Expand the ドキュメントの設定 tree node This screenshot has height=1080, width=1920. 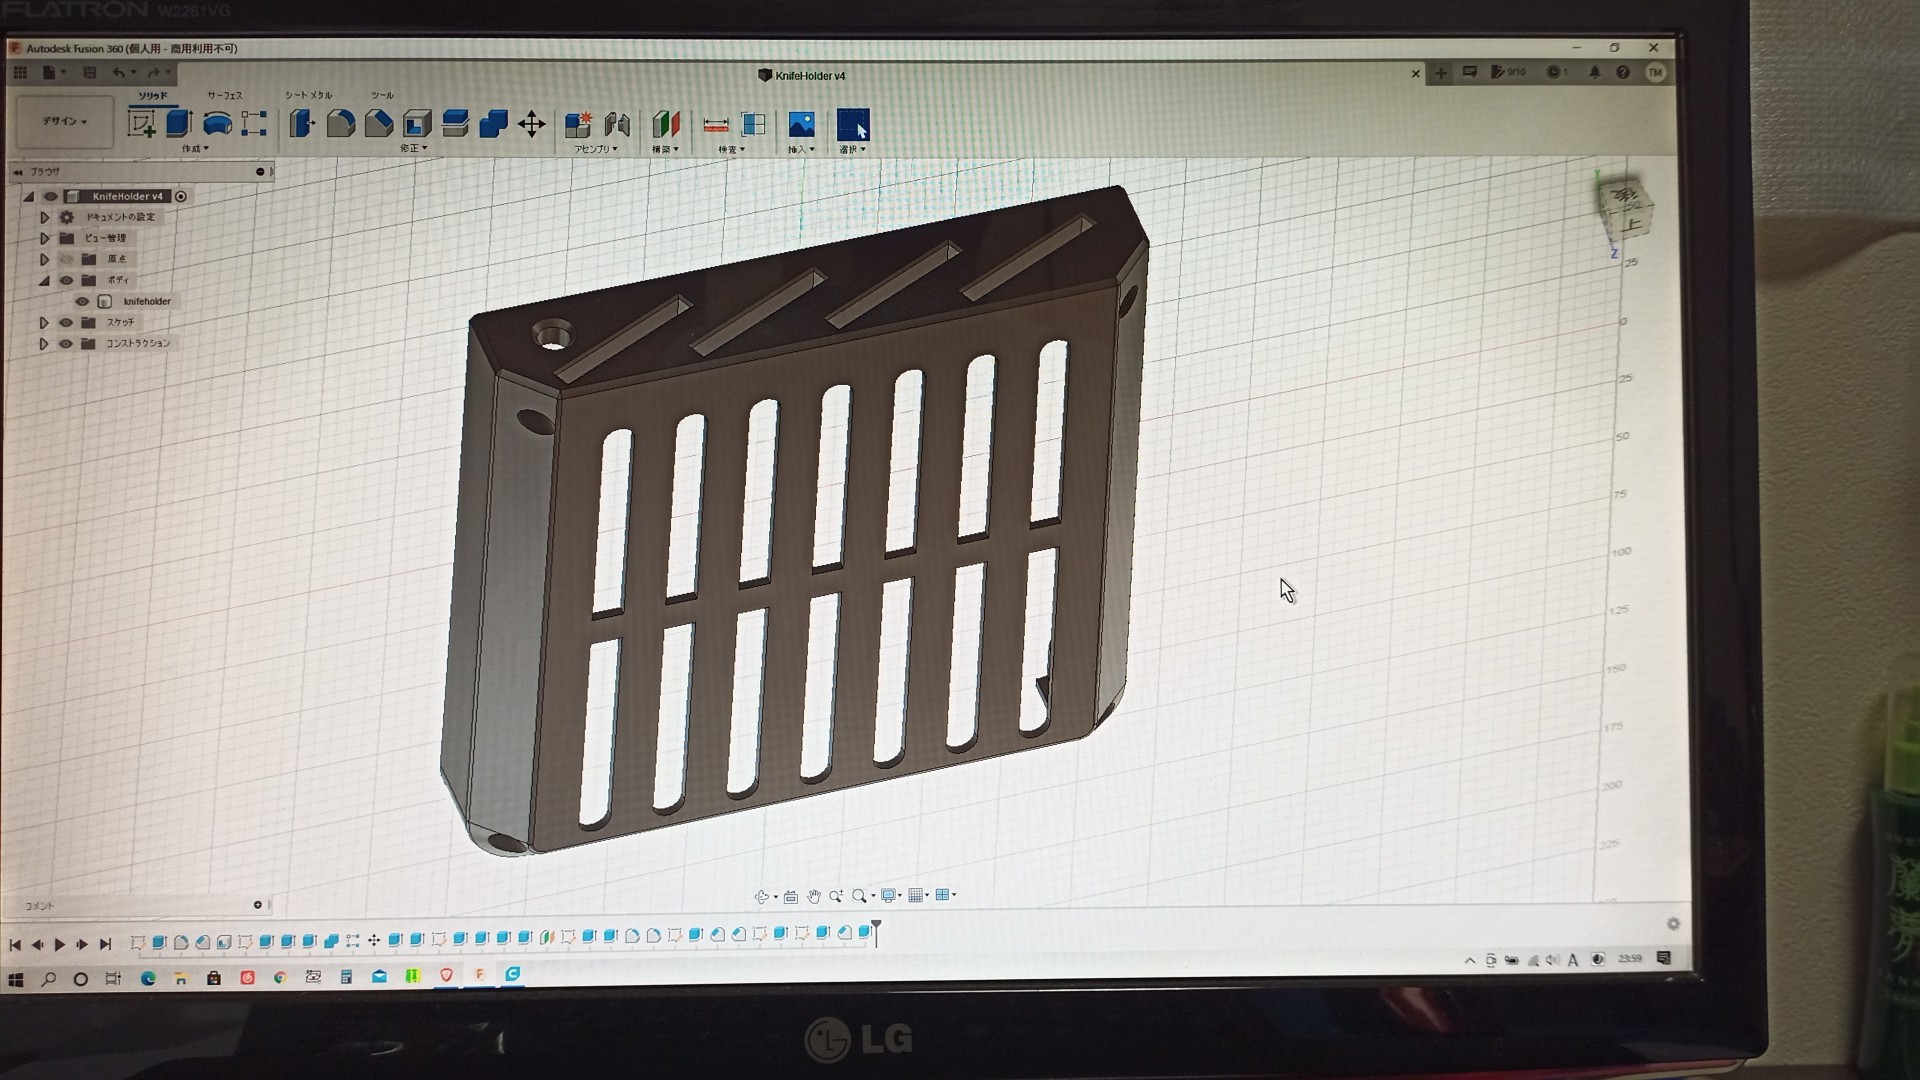pyautogui.click(x=44, y=217)
